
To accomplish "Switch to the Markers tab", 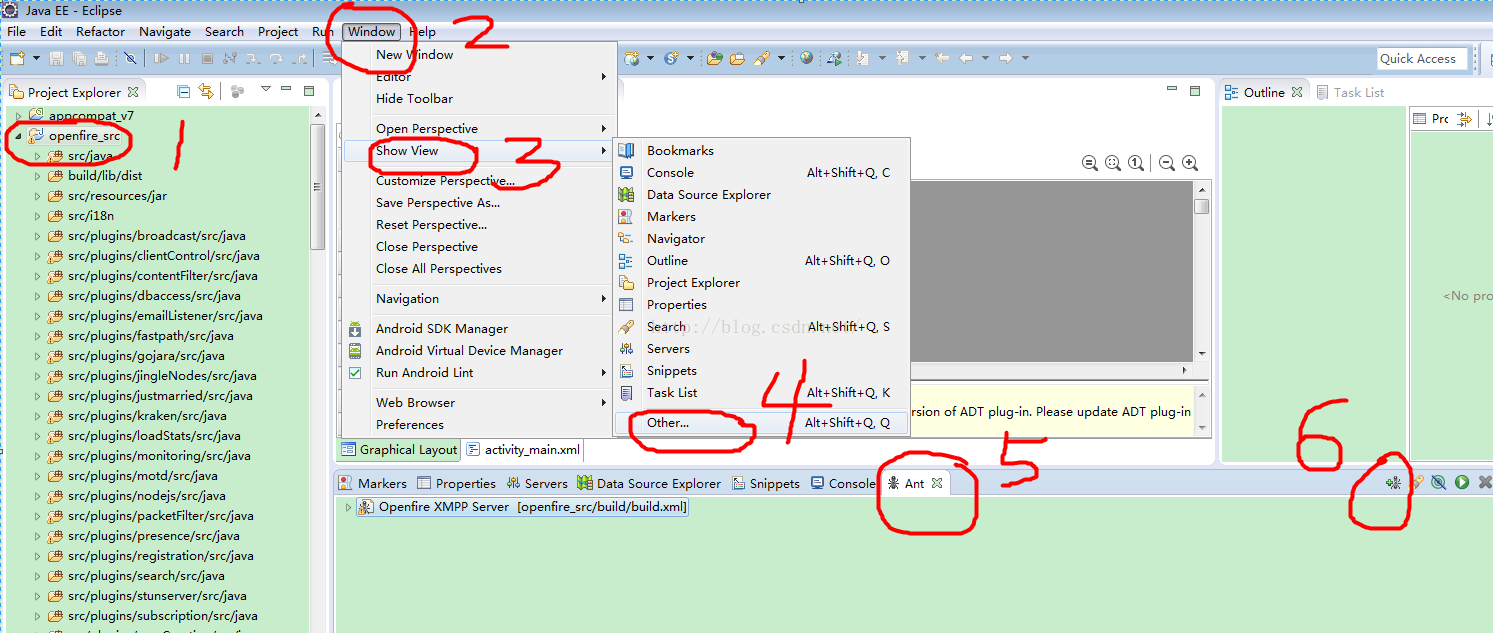I will click(373, 483).
